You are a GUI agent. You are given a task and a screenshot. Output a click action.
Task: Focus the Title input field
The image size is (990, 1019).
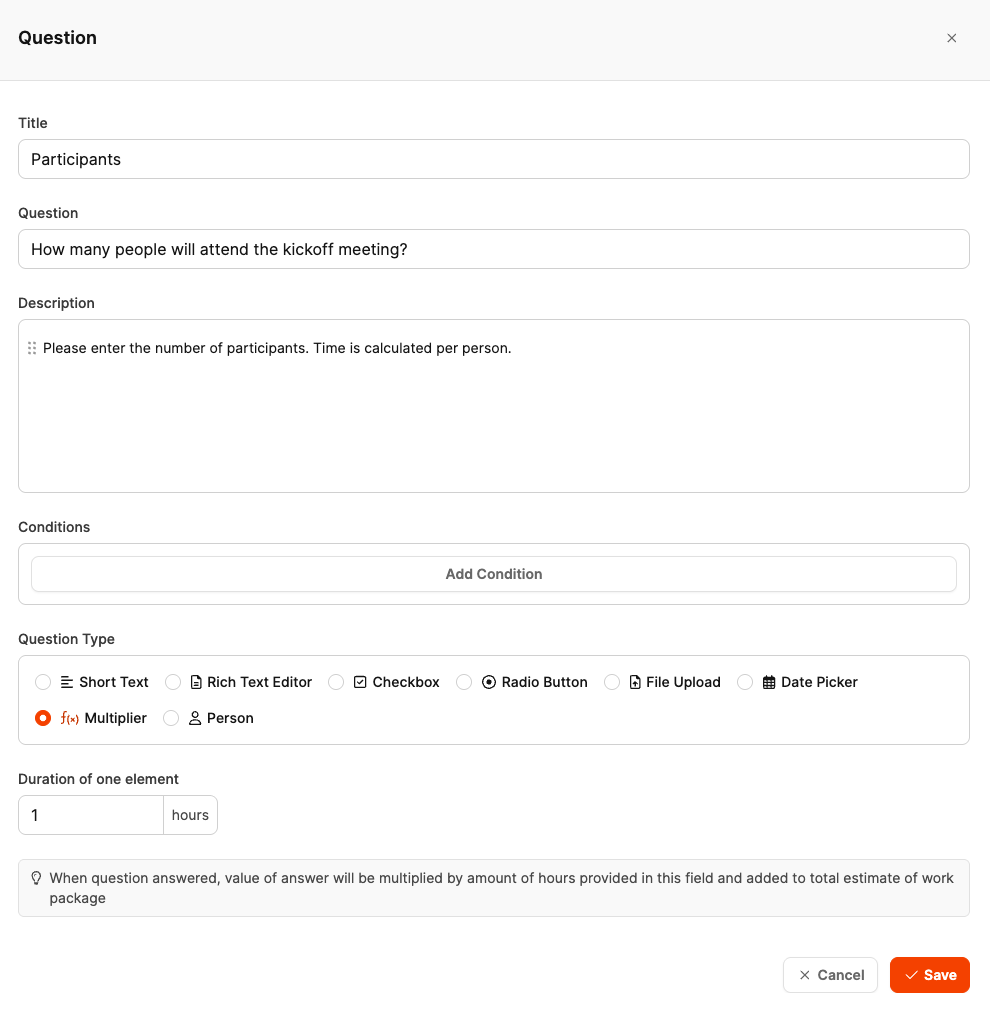[x=494, y=159]
